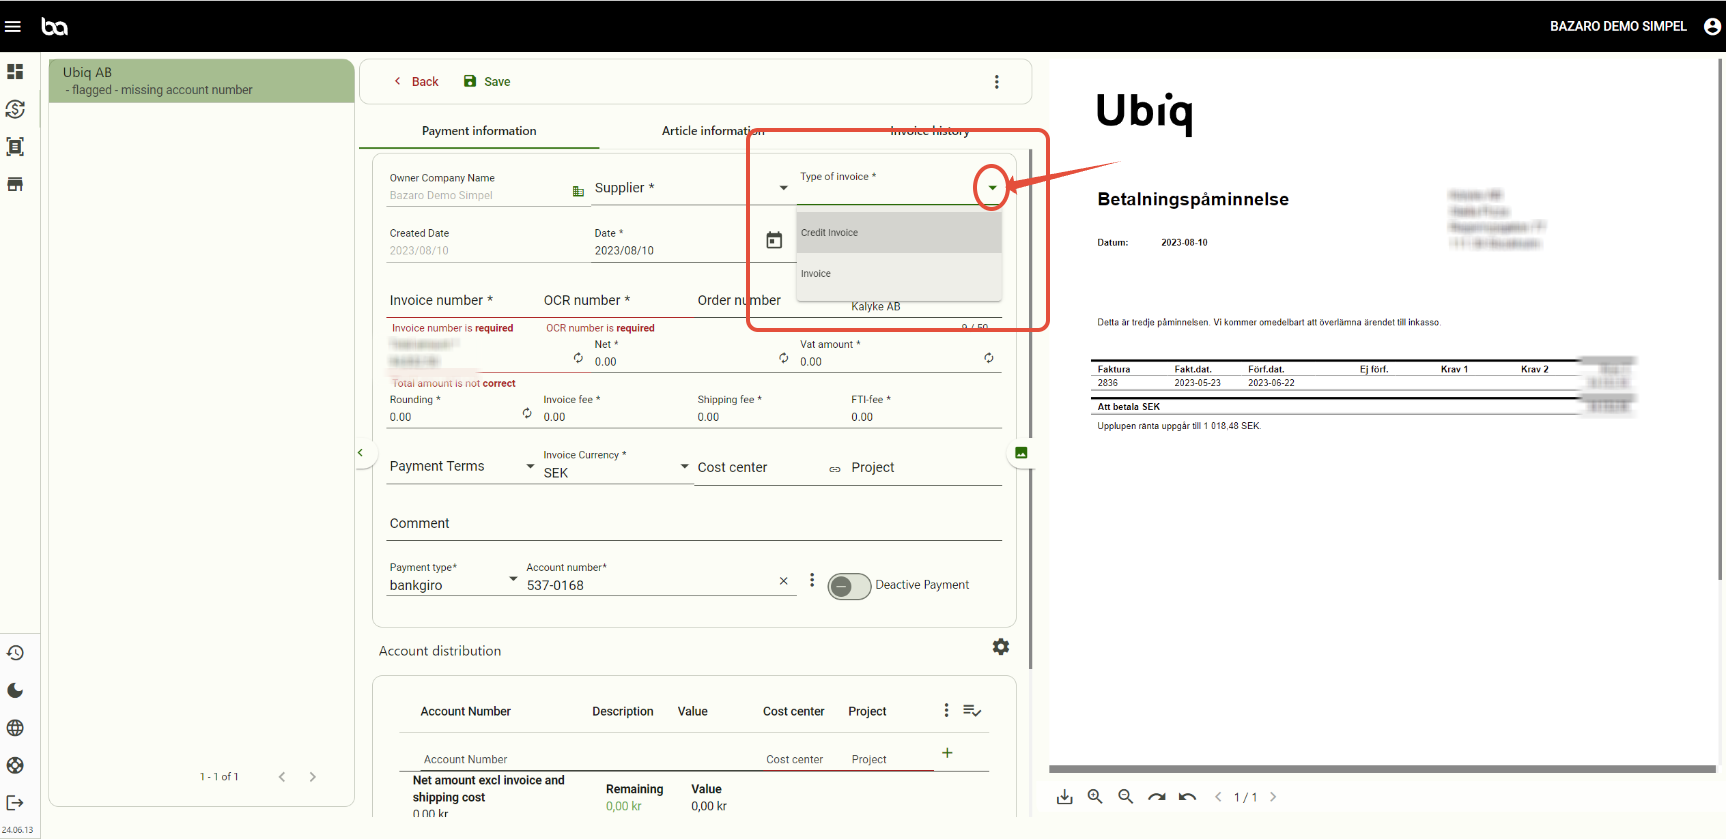Open the hamburger main menu
Viewport: 1726px width, 839px height.
13,26
